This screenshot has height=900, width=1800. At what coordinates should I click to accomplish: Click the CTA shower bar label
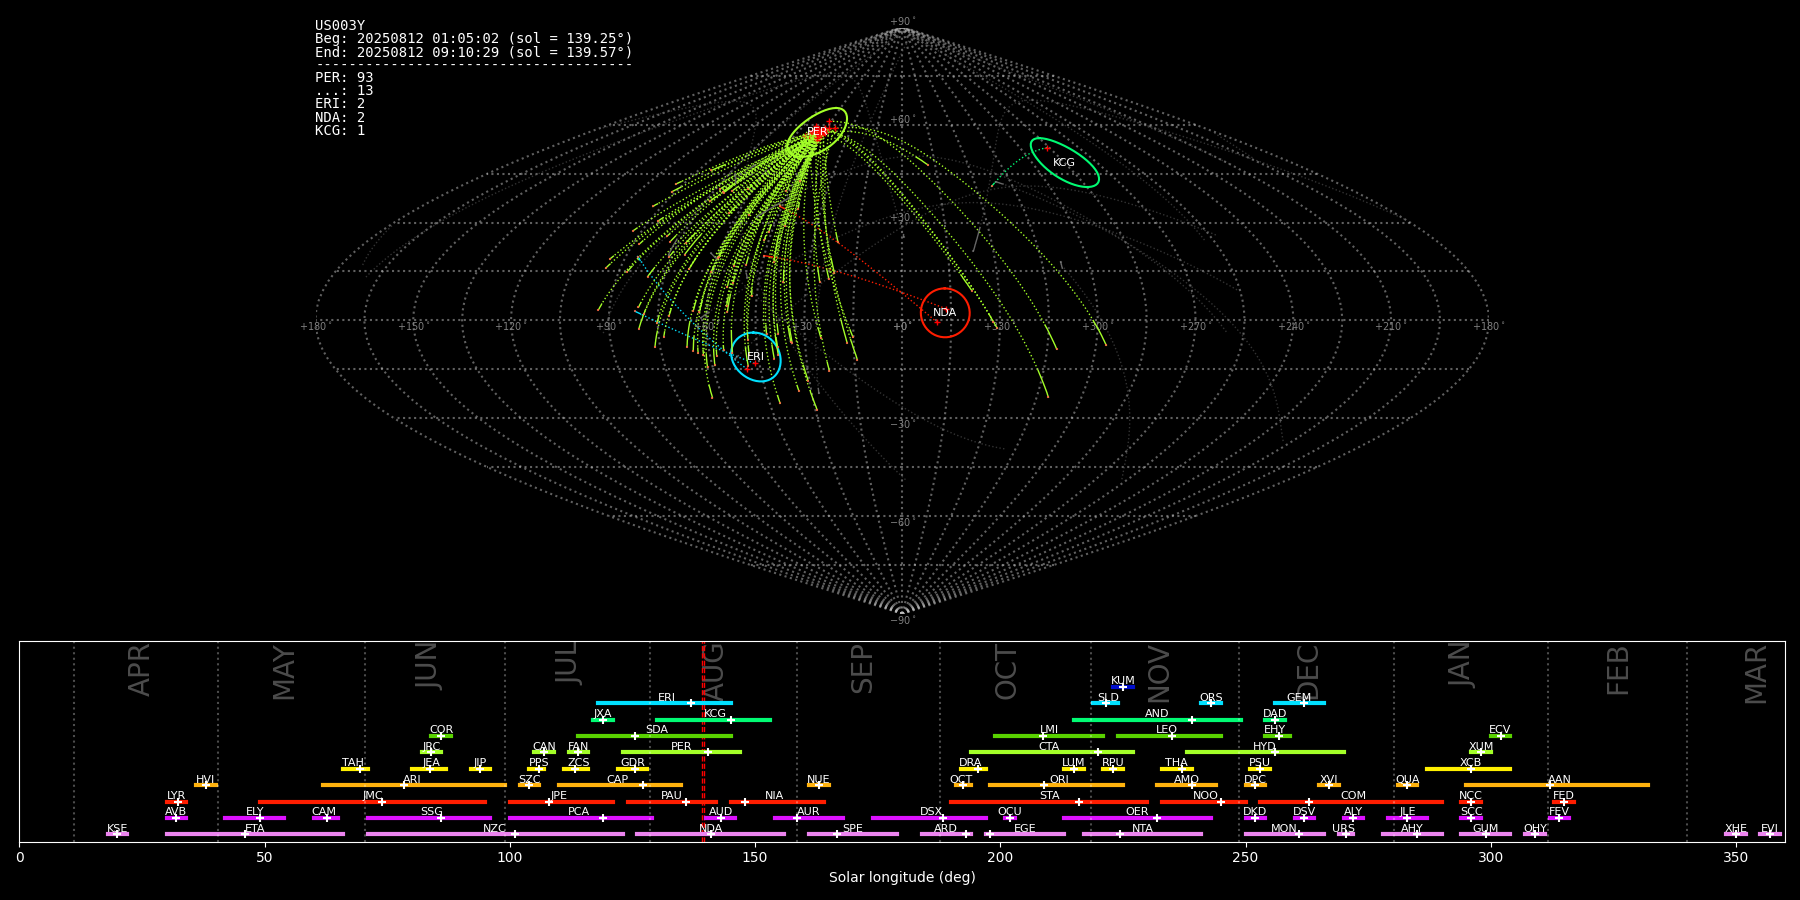[x=1049, y=747]
